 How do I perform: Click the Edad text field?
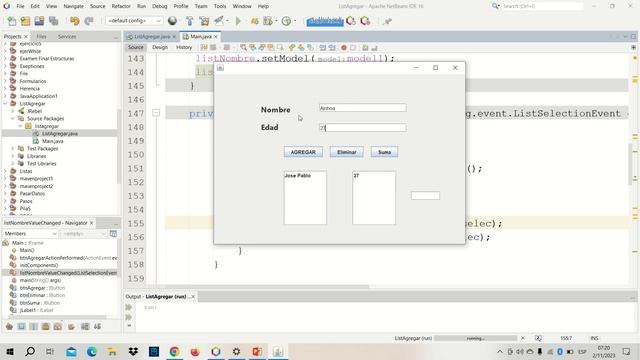click(363, 128)
